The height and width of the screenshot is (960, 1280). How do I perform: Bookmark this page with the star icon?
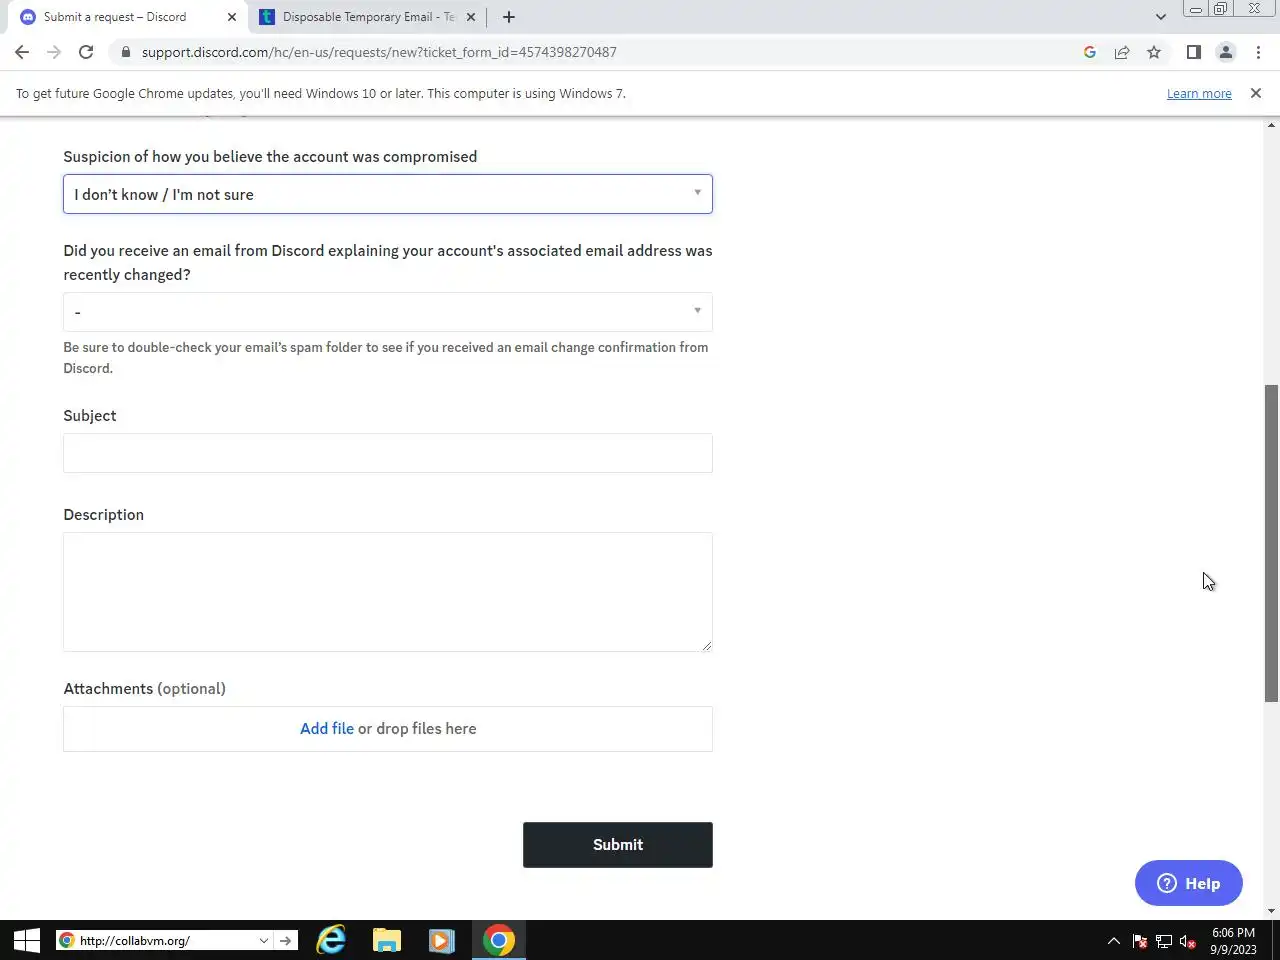(1154, 52)
